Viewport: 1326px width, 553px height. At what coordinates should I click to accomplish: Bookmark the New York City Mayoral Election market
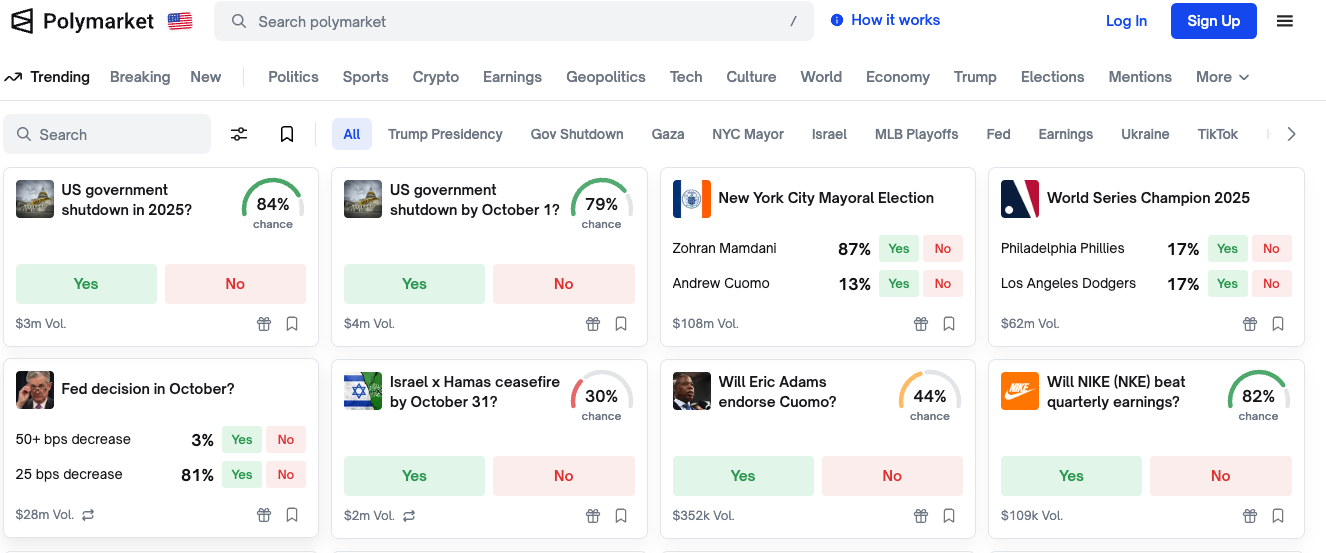click(949, 323)
